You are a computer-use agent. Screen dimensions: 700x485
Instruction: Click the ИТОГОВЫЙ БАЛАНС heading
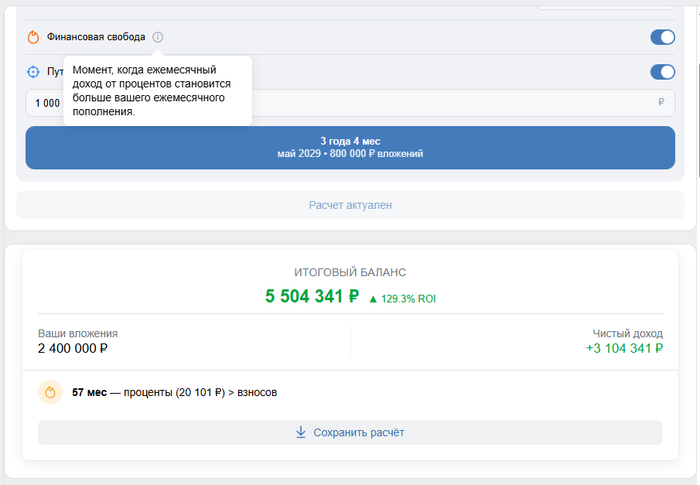[350, 272]
